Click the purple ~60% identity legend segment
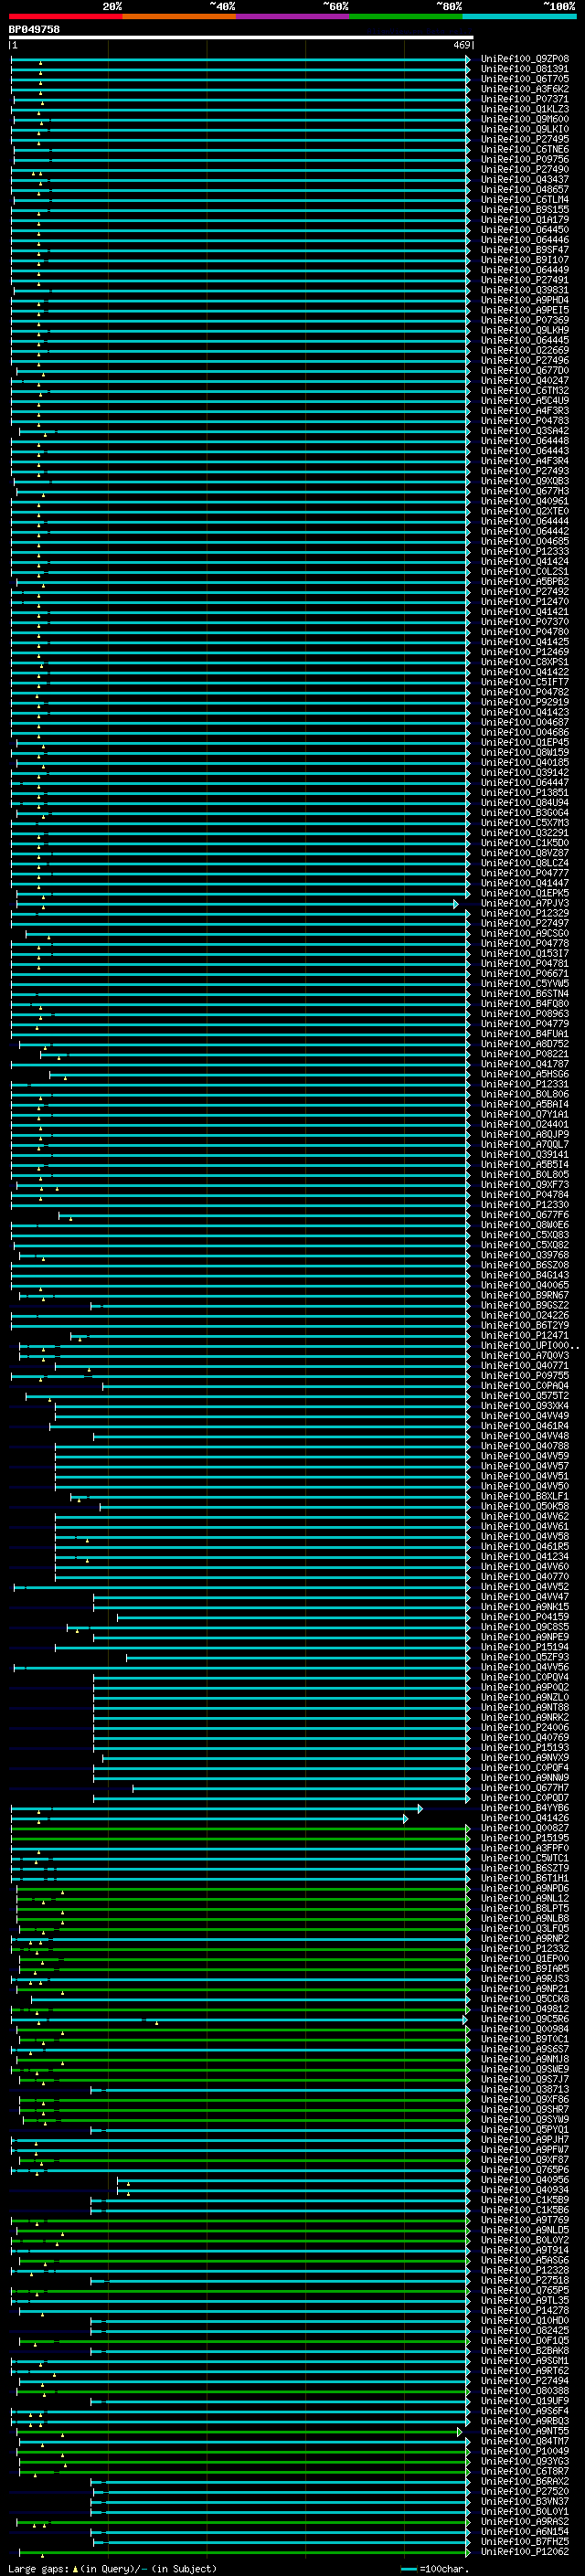 [x=293, y=16]
